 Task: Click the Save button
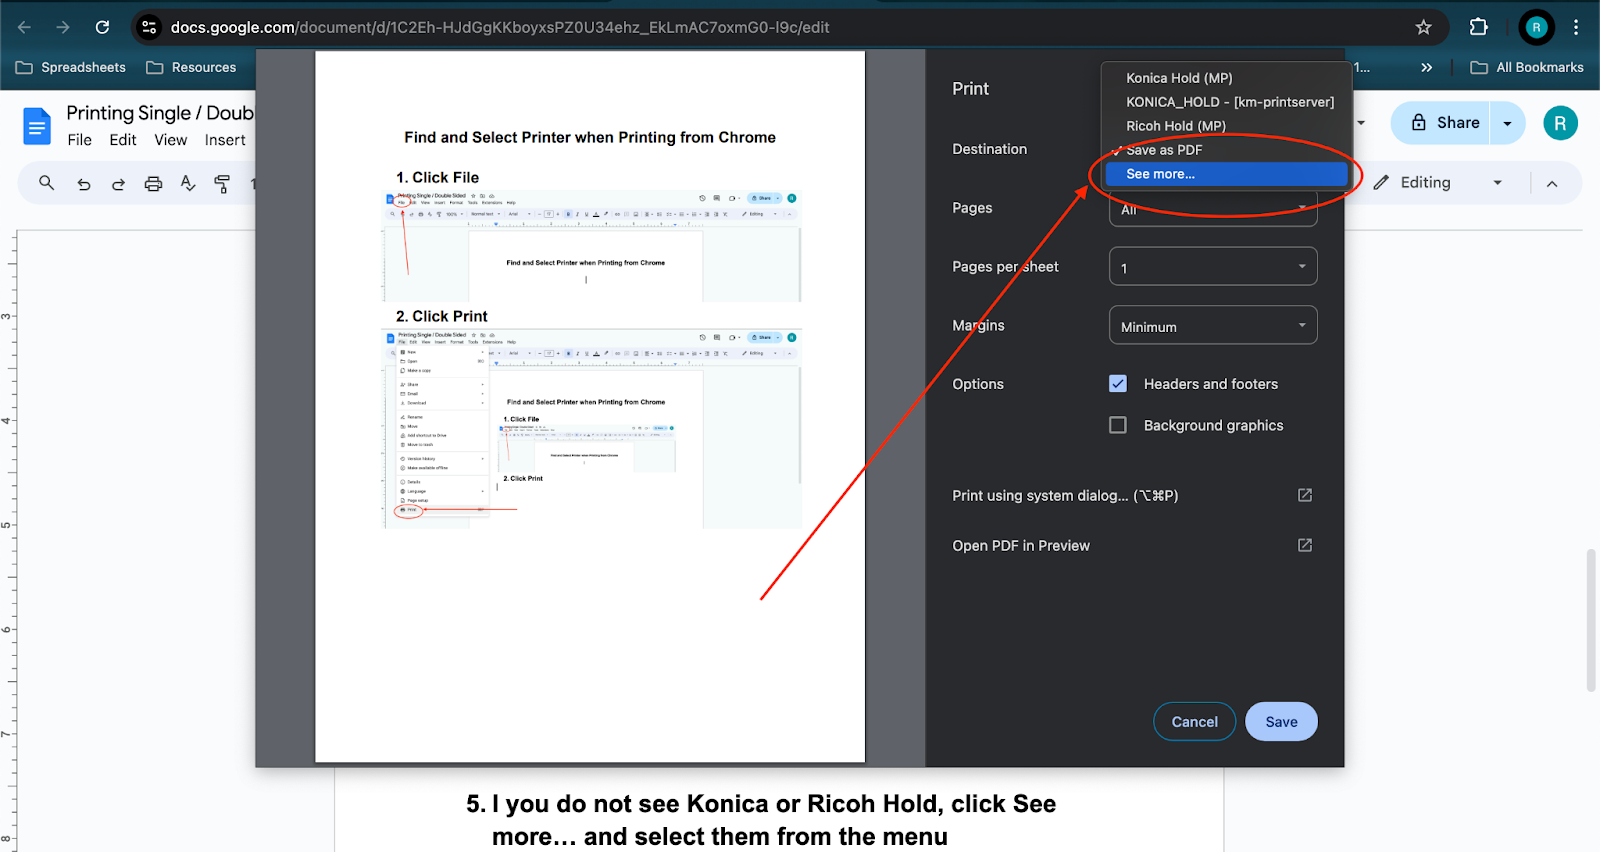click(x=1281, y=722)
